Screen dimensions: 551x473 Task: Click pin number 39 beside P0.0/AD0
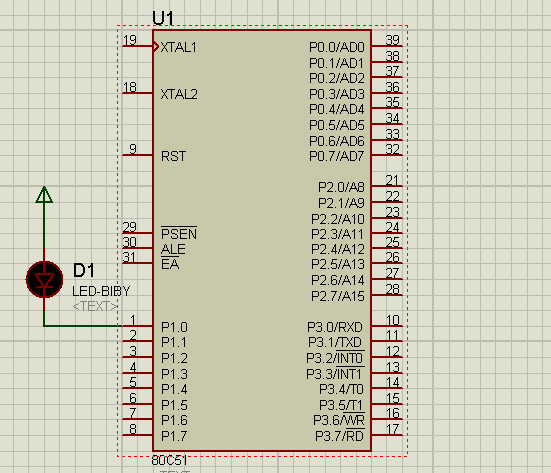point(393,40)
